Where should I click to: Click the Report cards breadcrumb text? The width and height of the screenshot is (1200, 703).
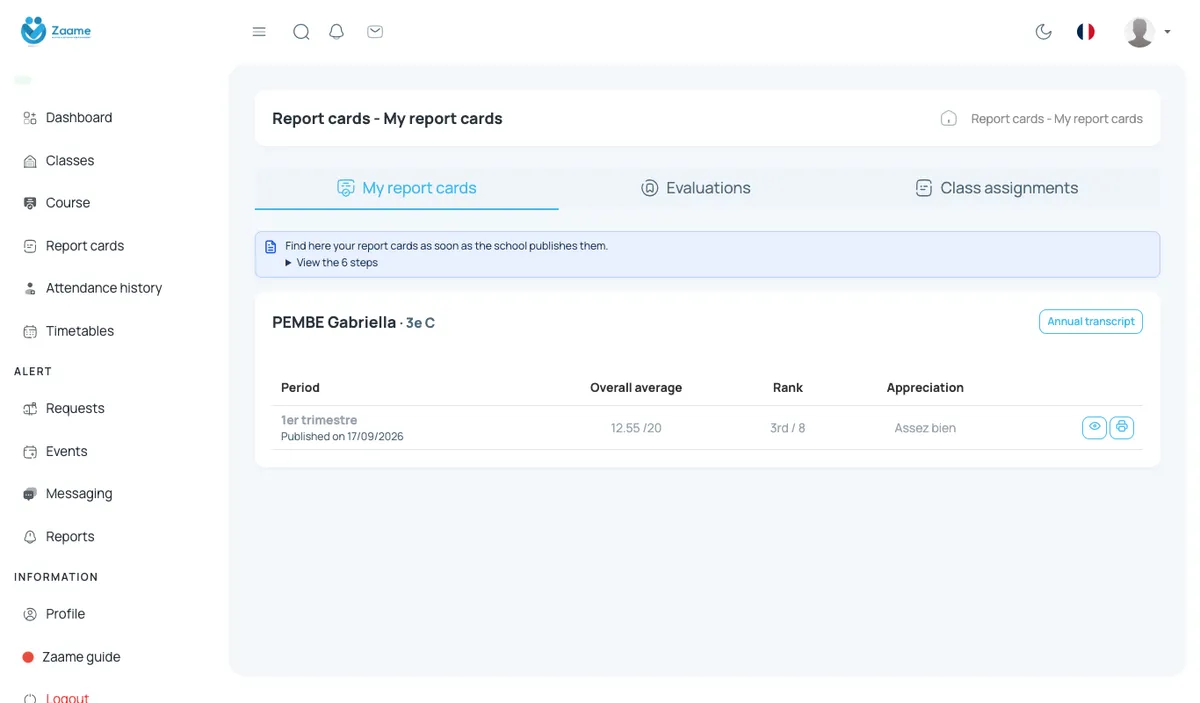point(1057,118)
